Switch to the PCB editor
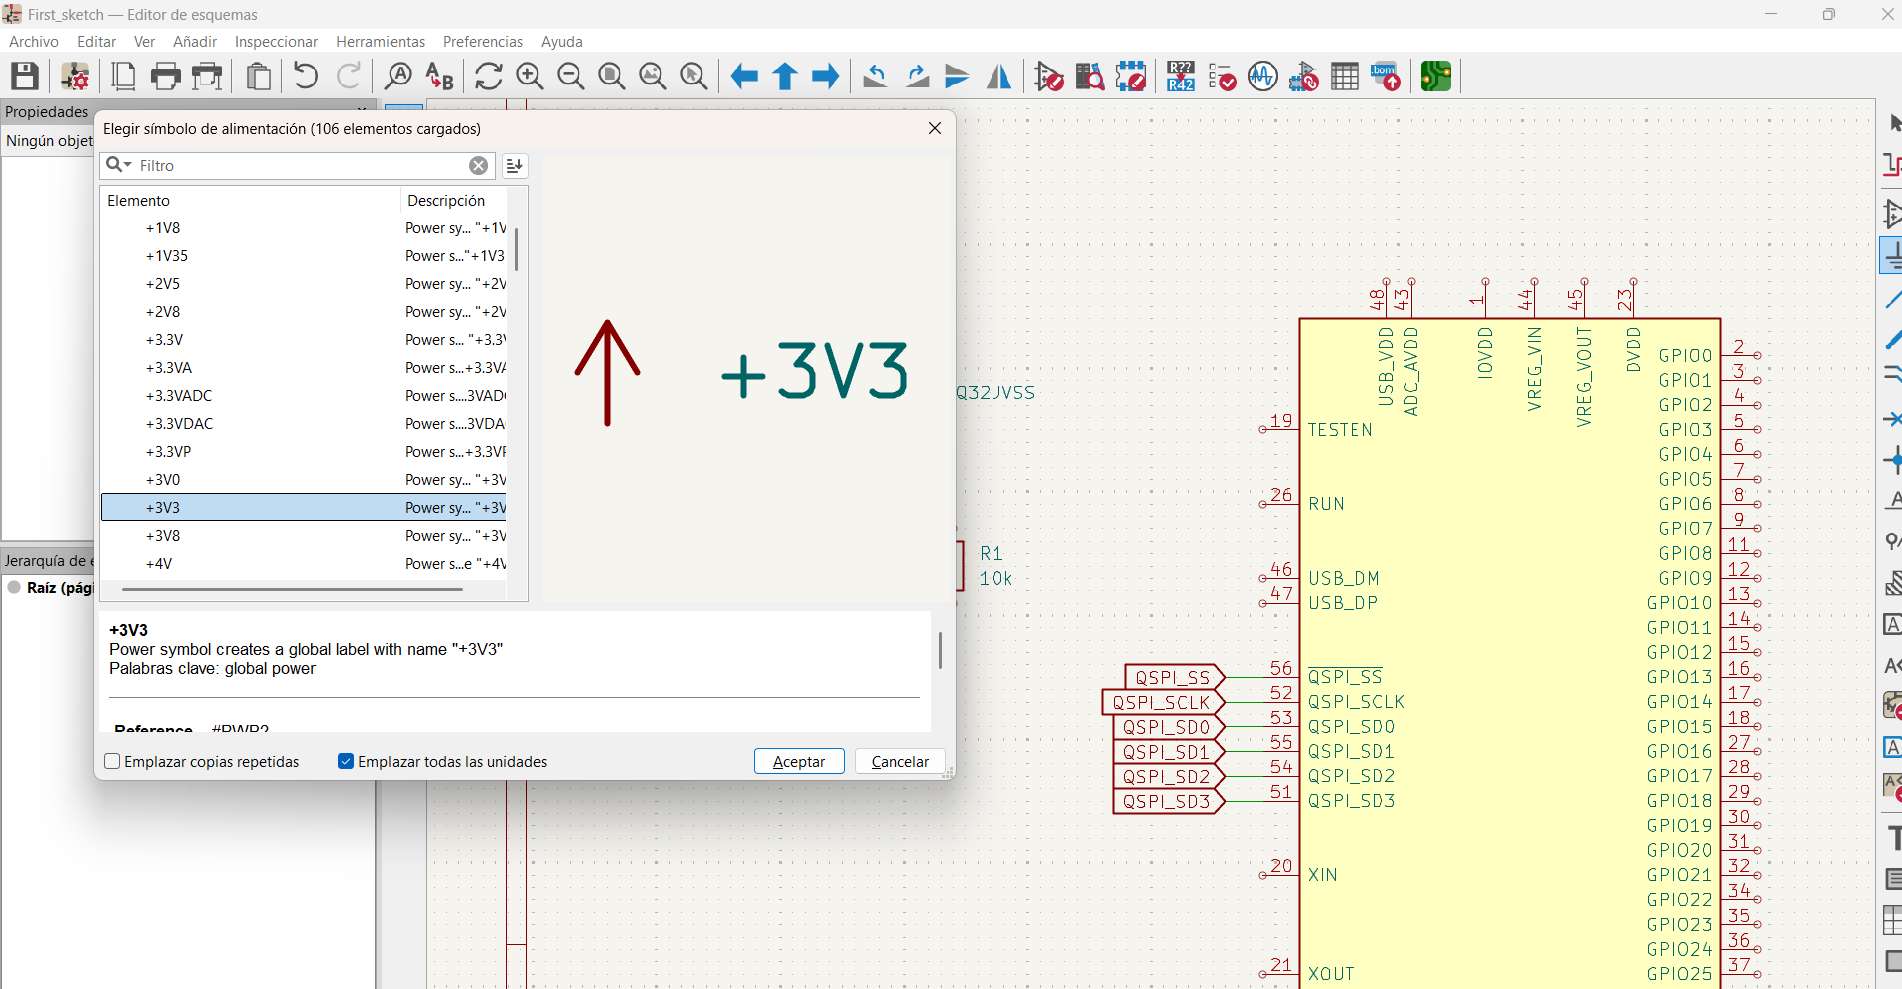The image size is (1902, 989). [x=1434, y=75]
